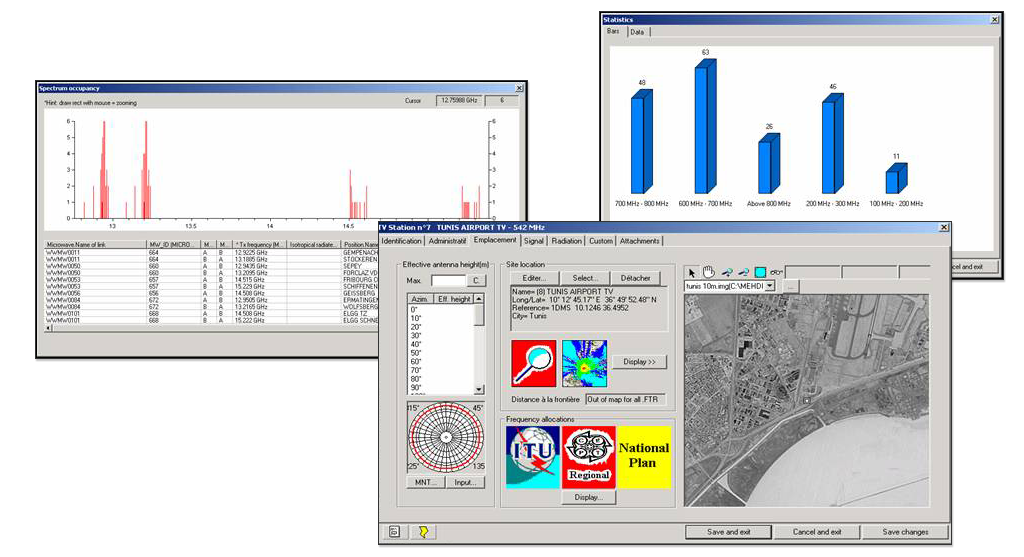Click the cyan square color tool above the map
The width and height of the screenshot is (1024, 557).
pos(760,272)
